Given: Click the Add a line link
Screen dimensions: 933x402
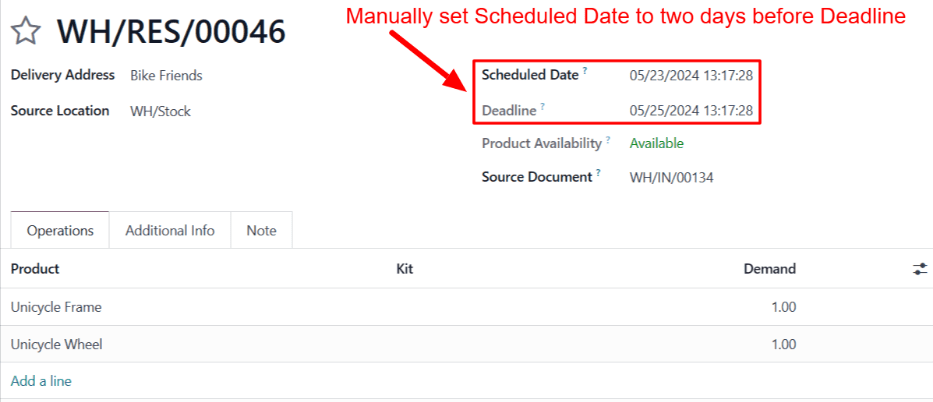Looking at the screenshot, I should (41, 381).
